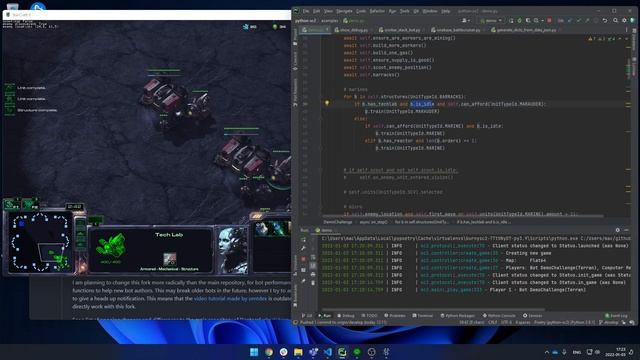This screenshot has width=640, height=360.
Task: Open the Code menu in PyCharm
Action: tap(361, 11)
